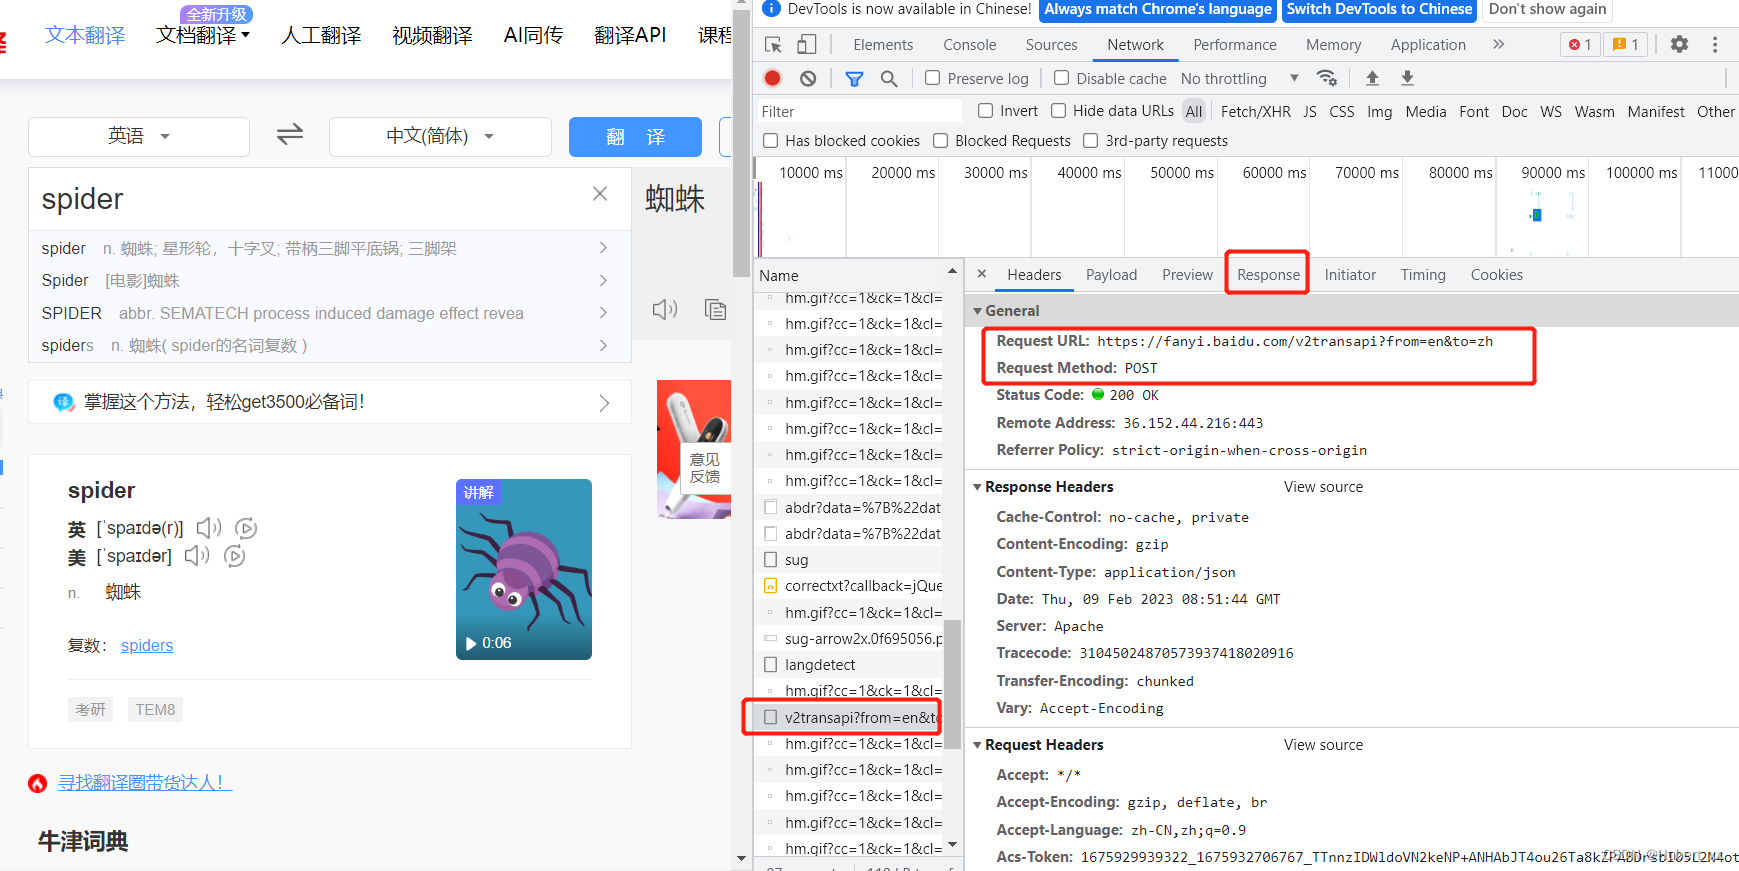Select the inspect element picker icon
Viewport: 1739px width, 871px height.
(x=773, y=45)
